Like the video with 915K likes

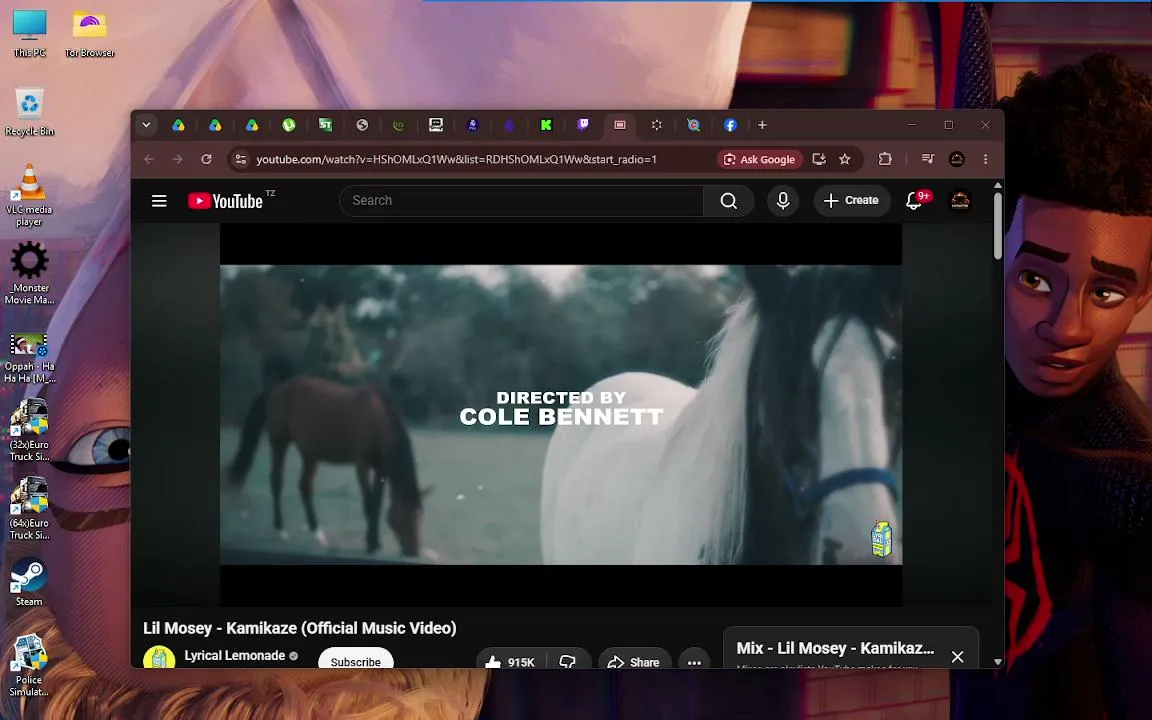coord(510,661)
